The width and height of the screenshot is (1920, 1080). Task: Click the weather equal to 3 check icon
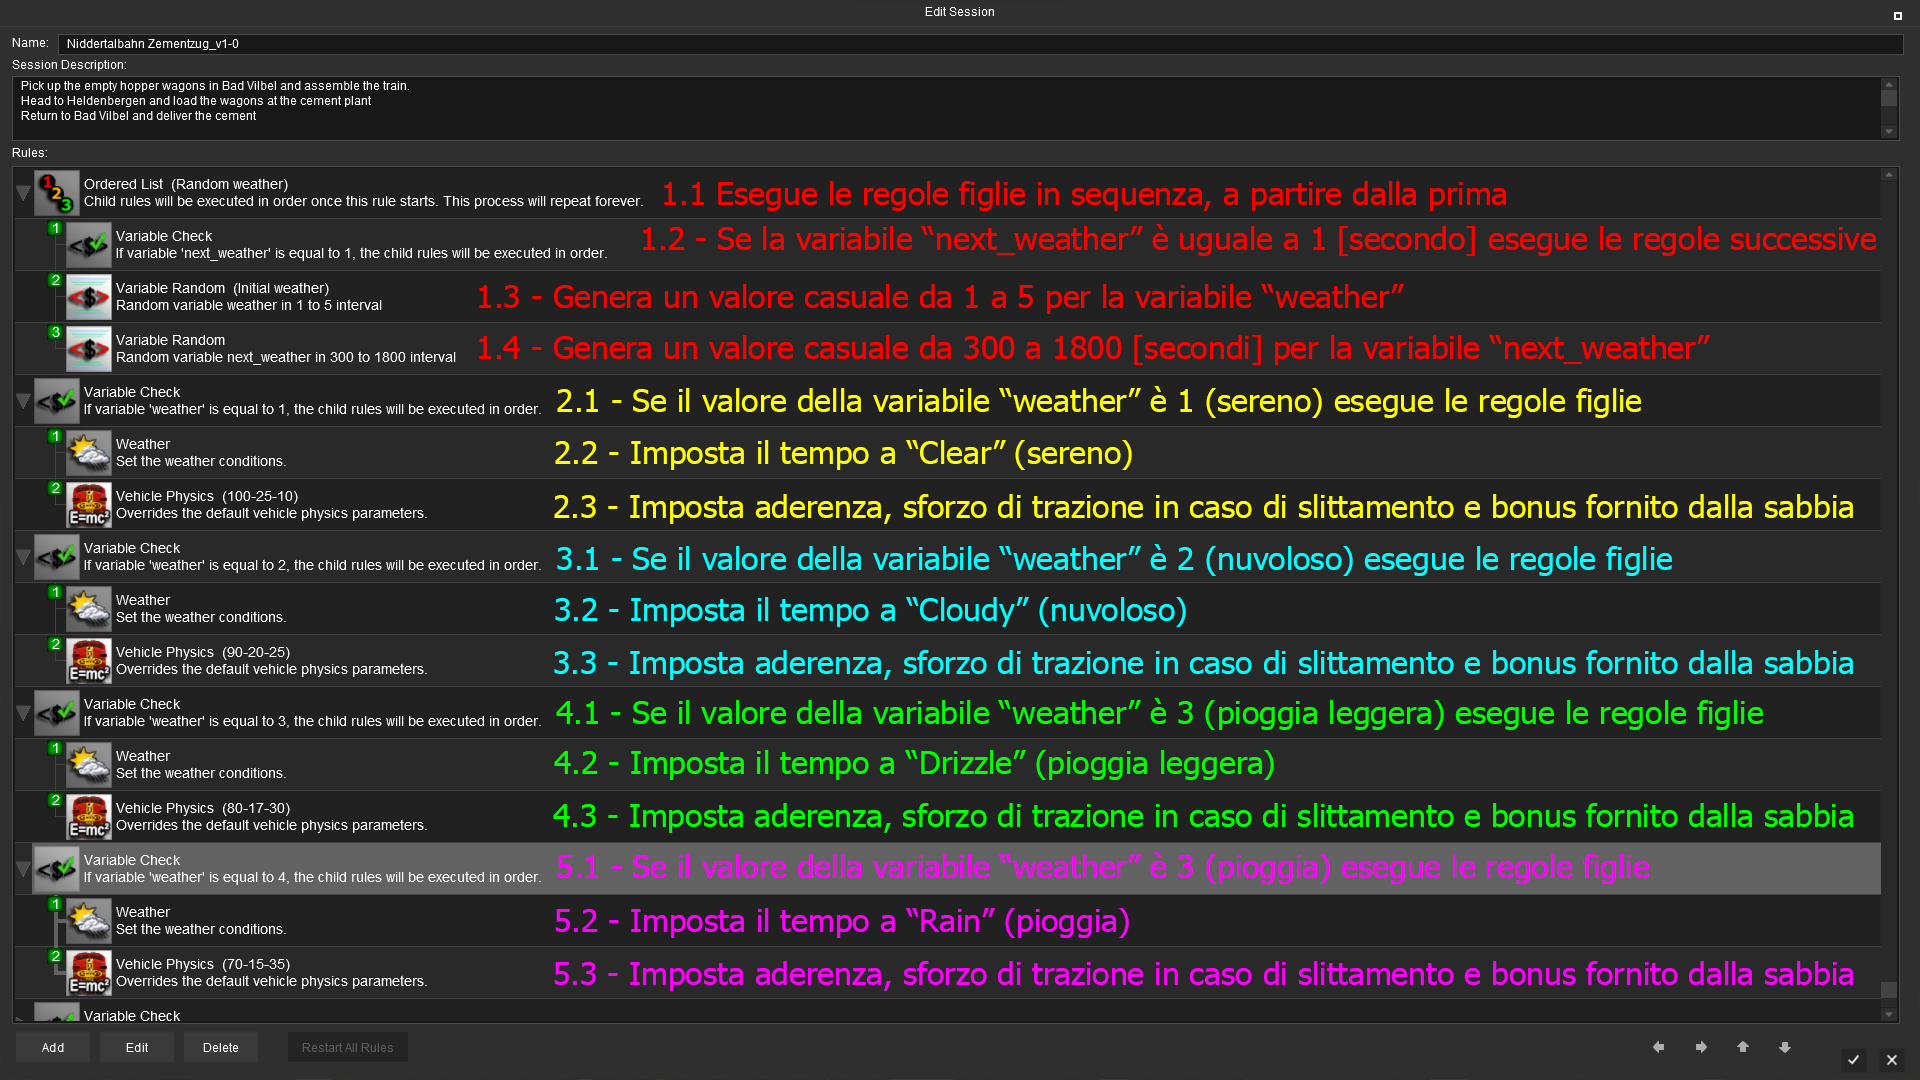pyautogui.click(x=56, y=713)
